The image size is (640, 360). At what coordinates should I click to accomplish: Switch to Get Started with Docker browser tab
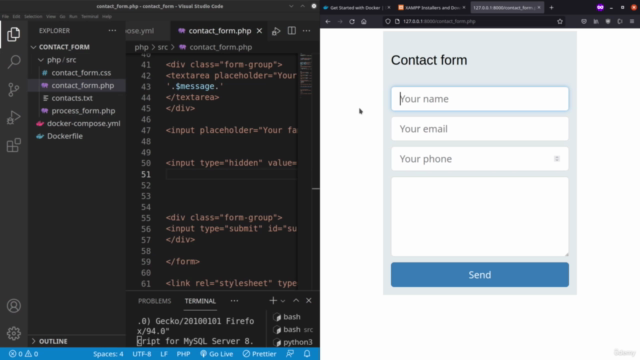(357, 7)
